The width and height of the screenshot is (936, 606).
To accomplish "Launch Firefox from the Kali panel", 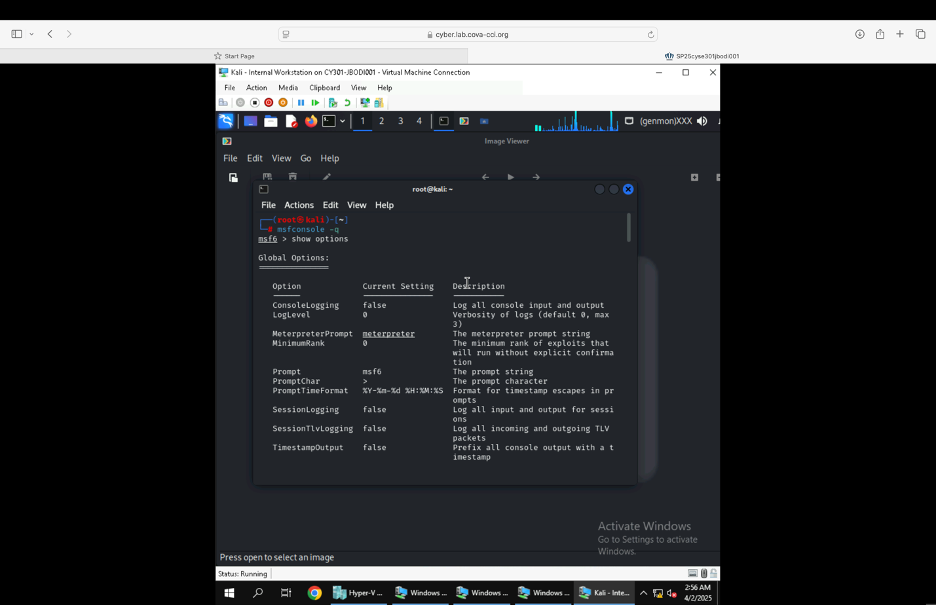I will click(x=311, y=121).
